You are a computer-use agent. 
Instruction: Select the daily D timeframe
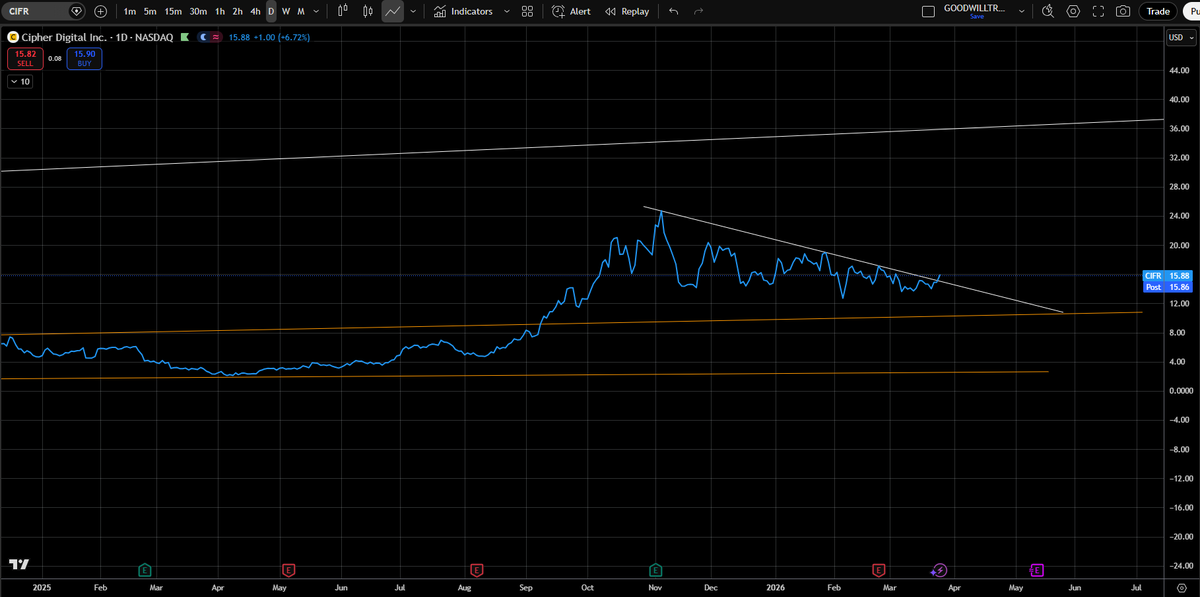click(x=271, y=11)
